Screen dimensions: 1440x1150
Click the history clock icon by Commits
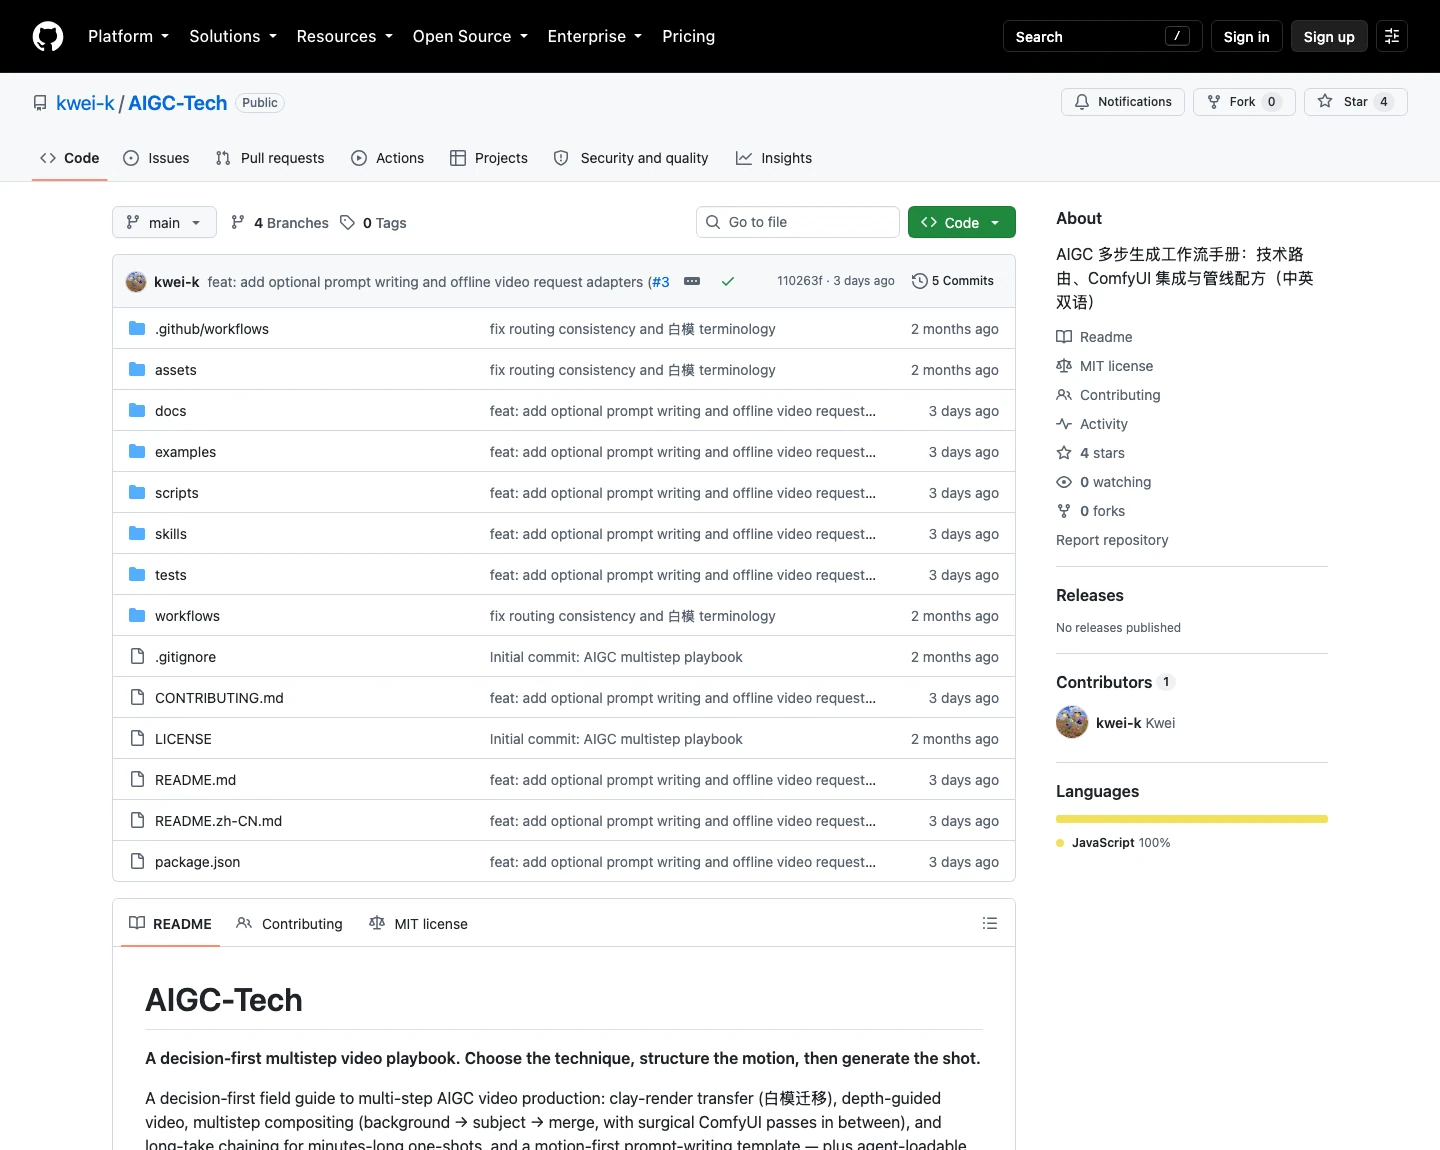(920, 281)
